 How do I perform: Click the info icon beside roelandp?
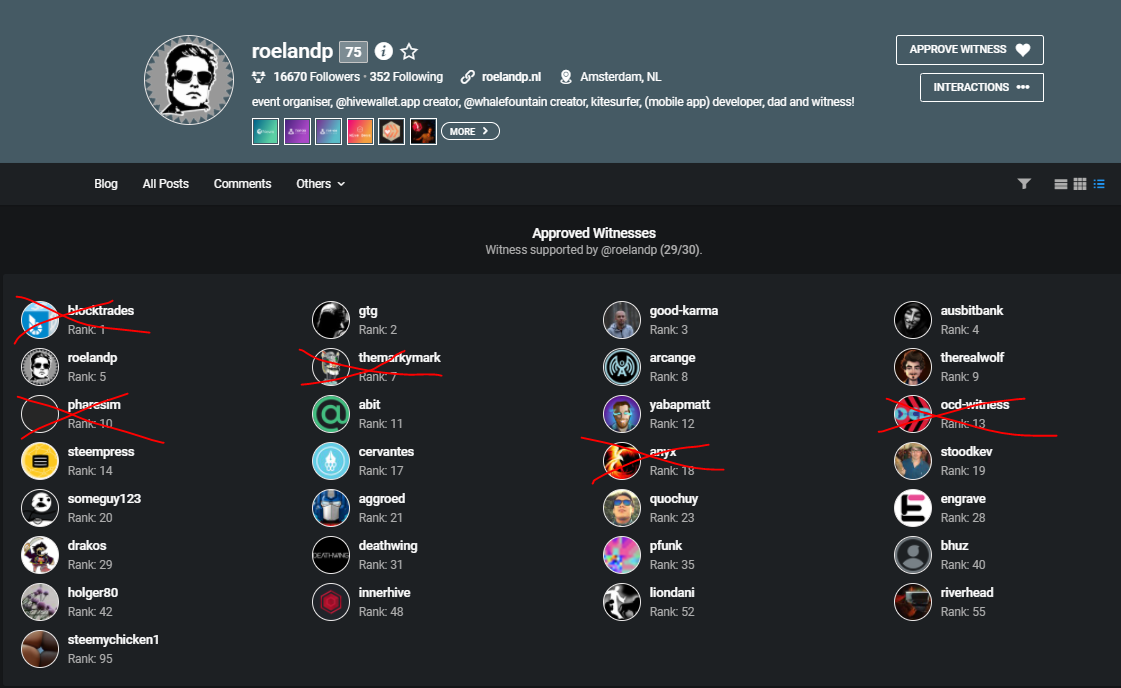(384, 51)
